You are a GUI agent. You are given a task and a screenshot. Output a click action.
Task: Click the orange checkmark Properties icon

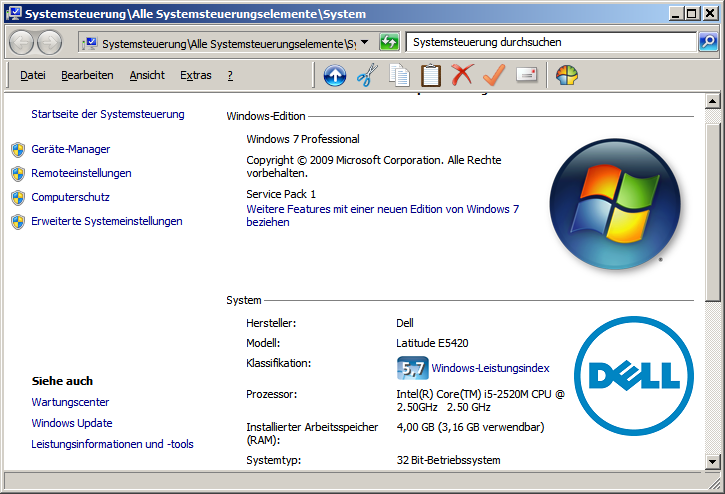(494, 75)
